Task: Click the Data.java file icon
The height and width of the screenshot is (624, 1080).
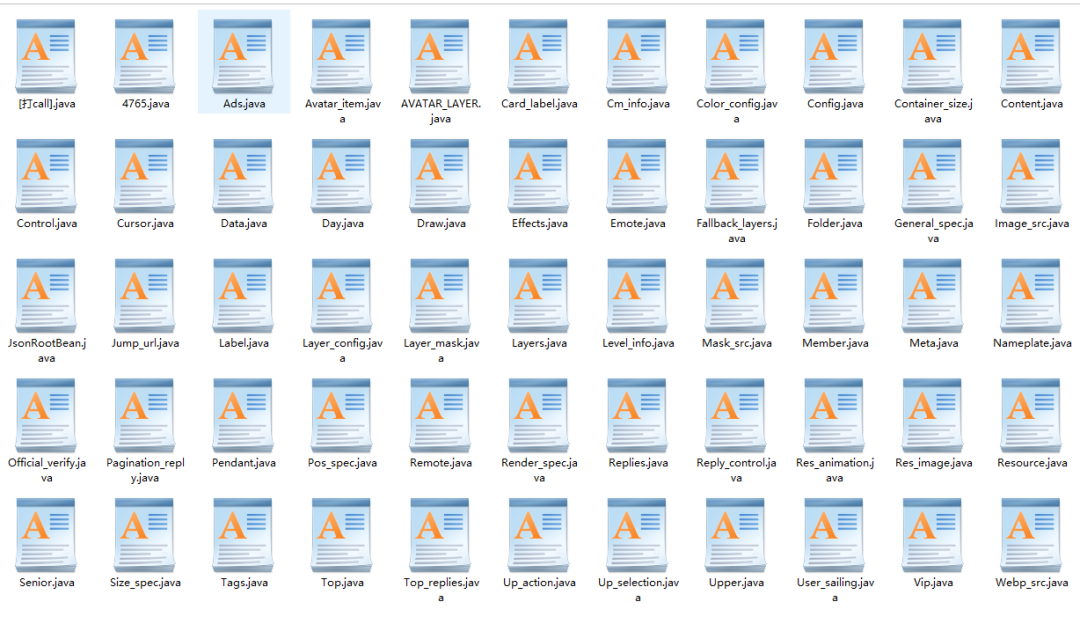Action: (x=243, y=177)
